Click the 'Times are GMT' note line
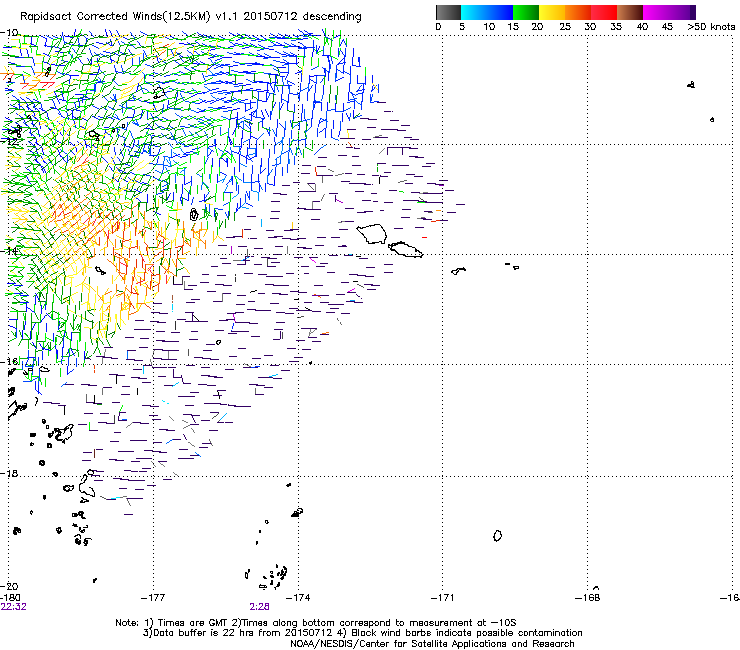 316,623
